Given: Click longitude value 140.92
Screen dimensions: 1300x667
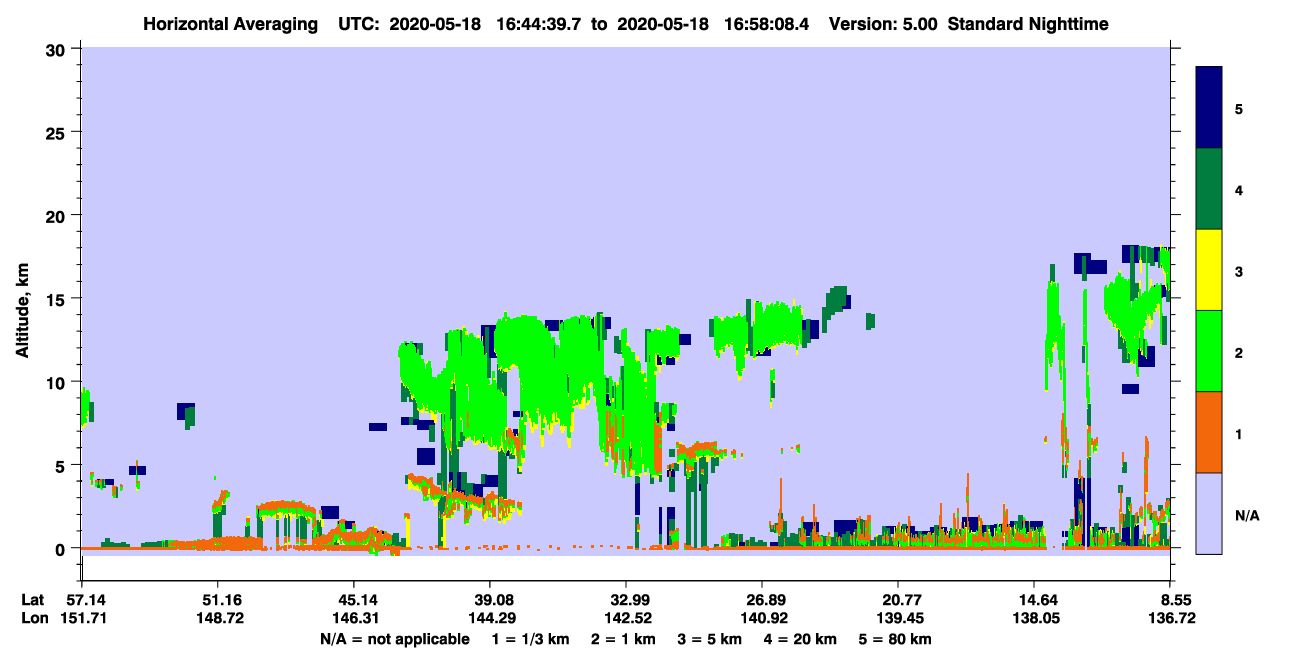Looking at the screenshot, I should [762, 618].
